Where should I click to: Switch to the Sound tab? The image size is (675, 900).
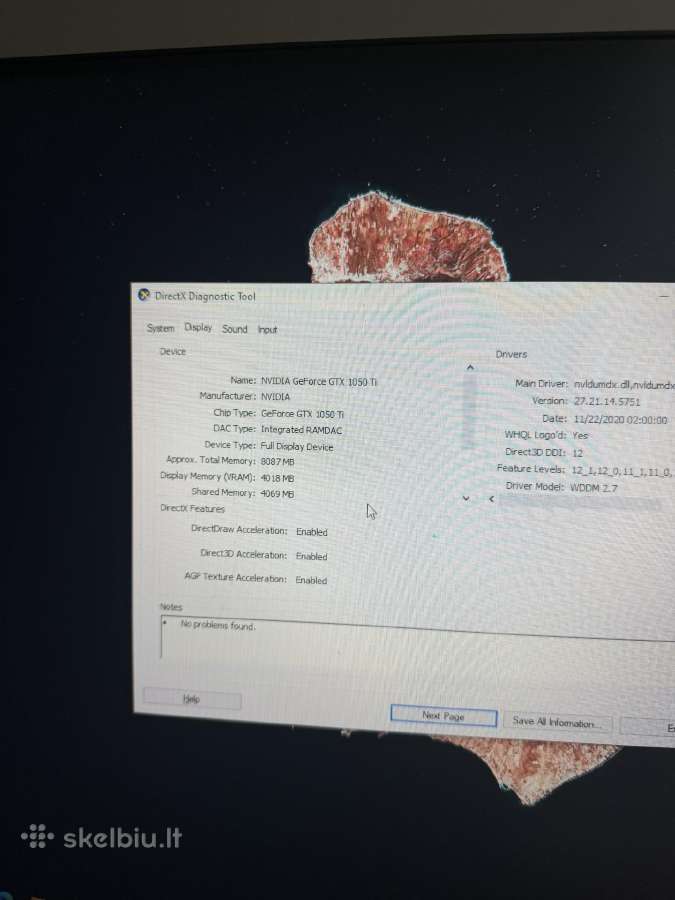tap(234, 329)
